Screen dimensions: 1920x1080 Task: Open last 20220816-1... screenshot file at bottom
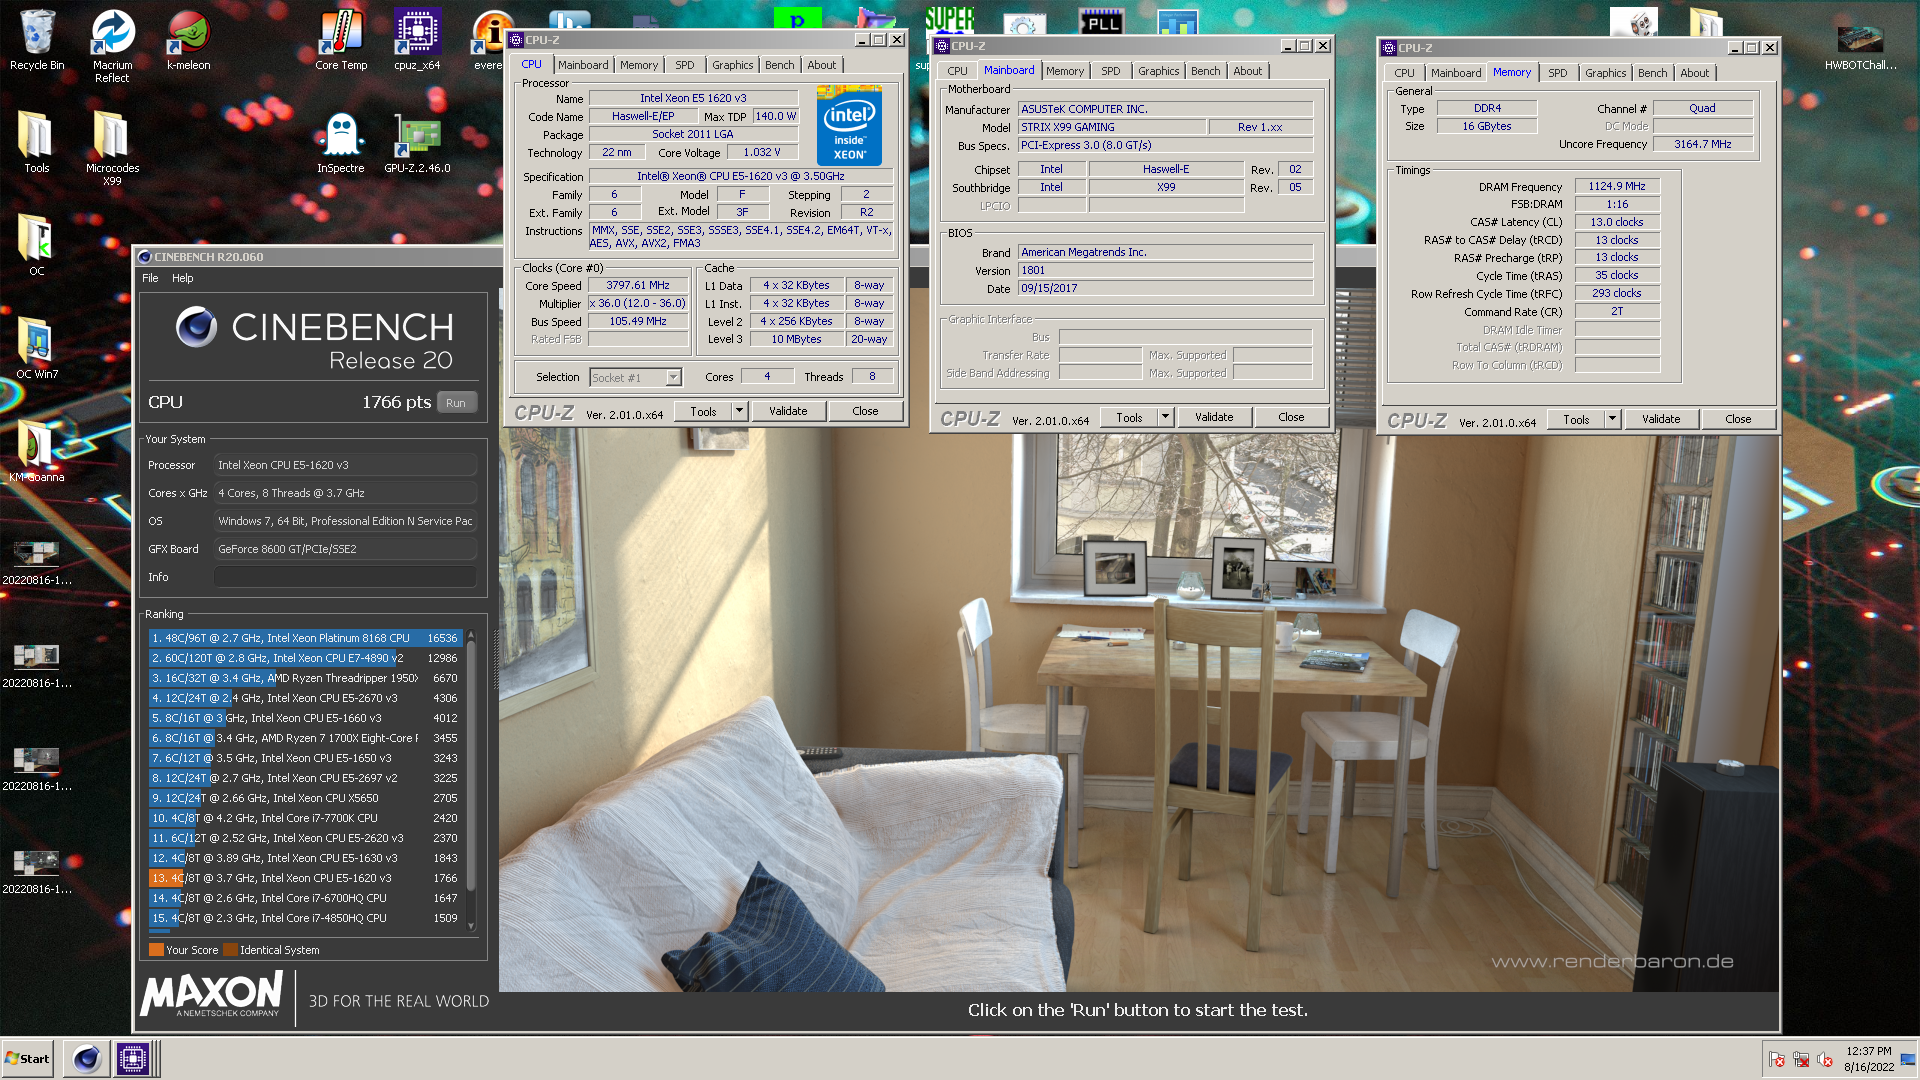(x=37, y=870)
